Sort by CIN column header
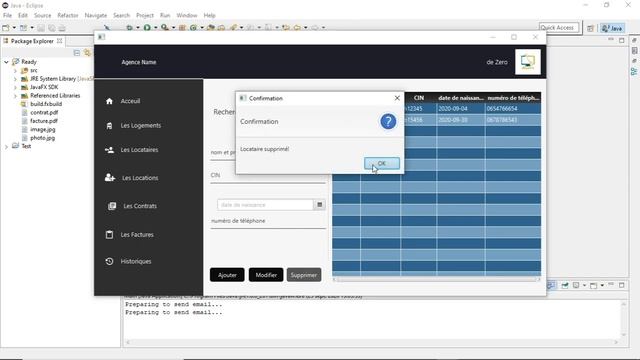The width and height of the screenshot is (640, 360). pos(419,98)
